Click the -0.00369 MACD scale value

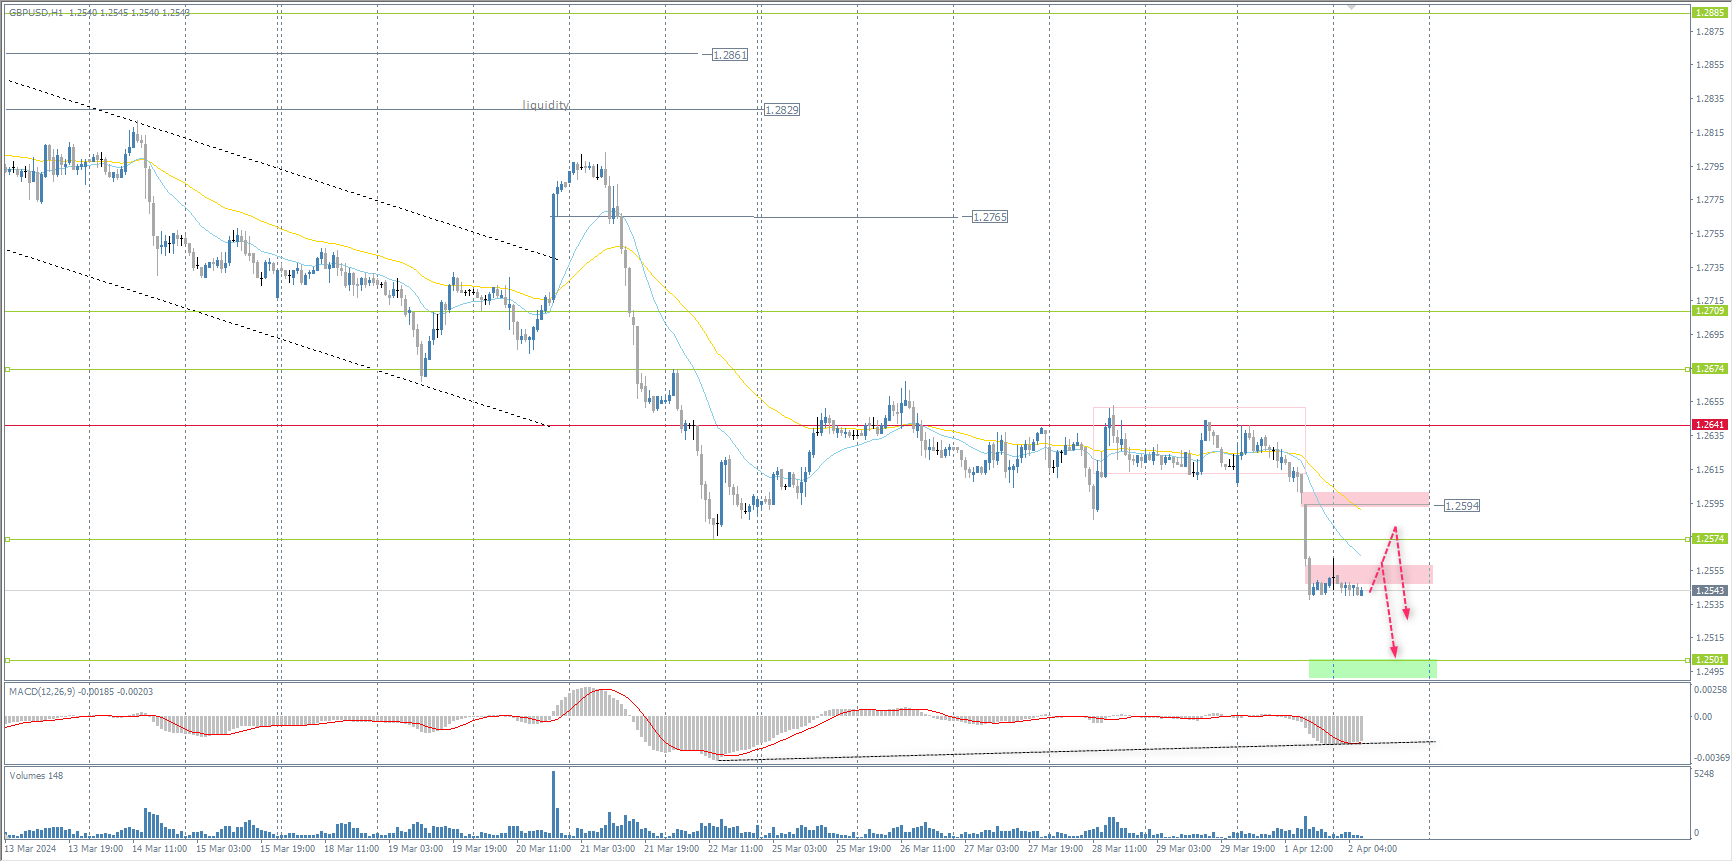[1711, 758]
